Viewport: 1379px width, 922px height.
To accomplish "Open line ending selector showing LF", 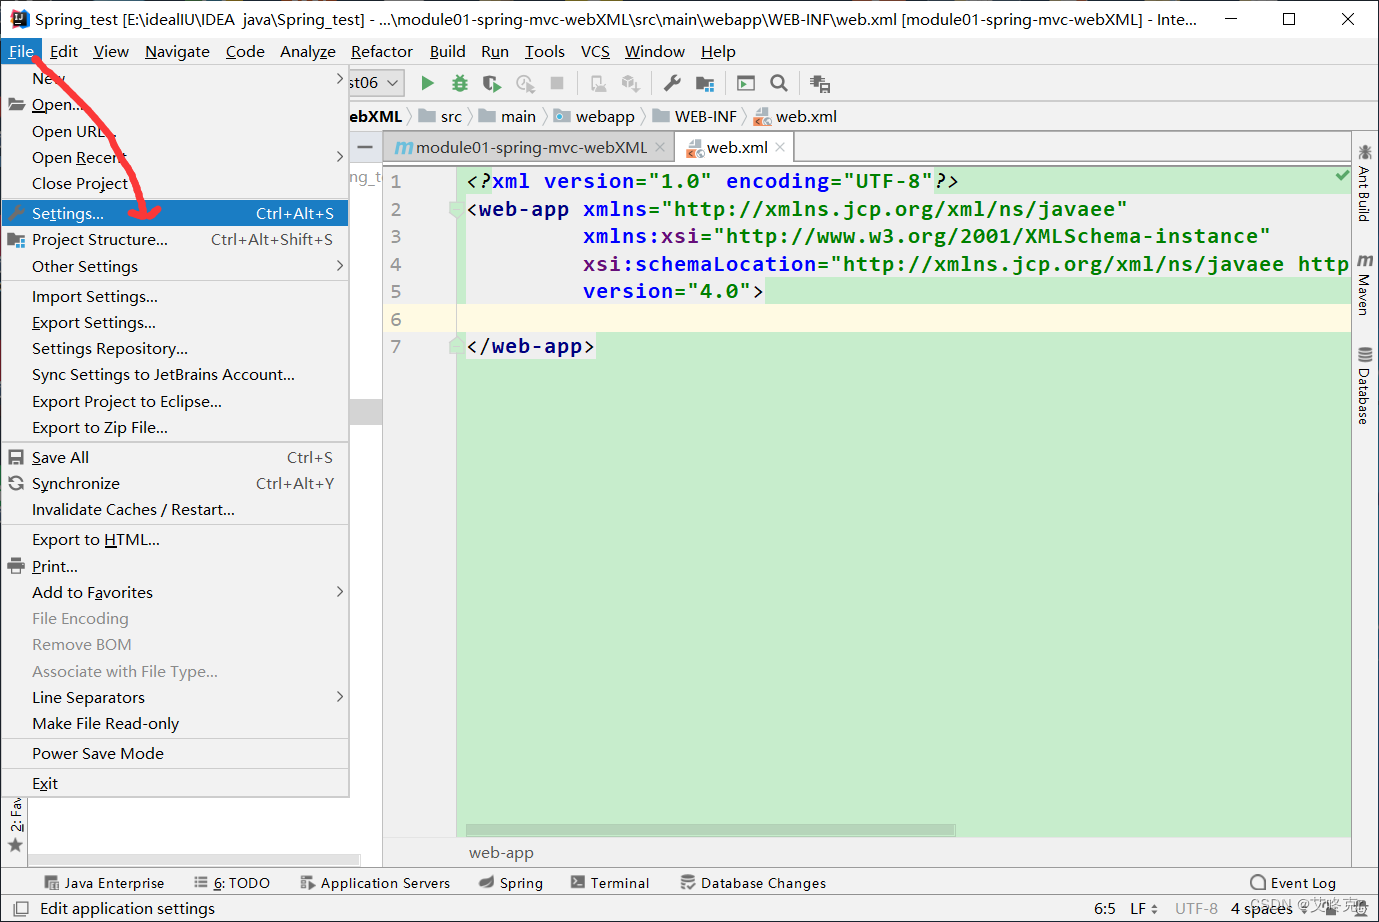I will point(1142,908).
